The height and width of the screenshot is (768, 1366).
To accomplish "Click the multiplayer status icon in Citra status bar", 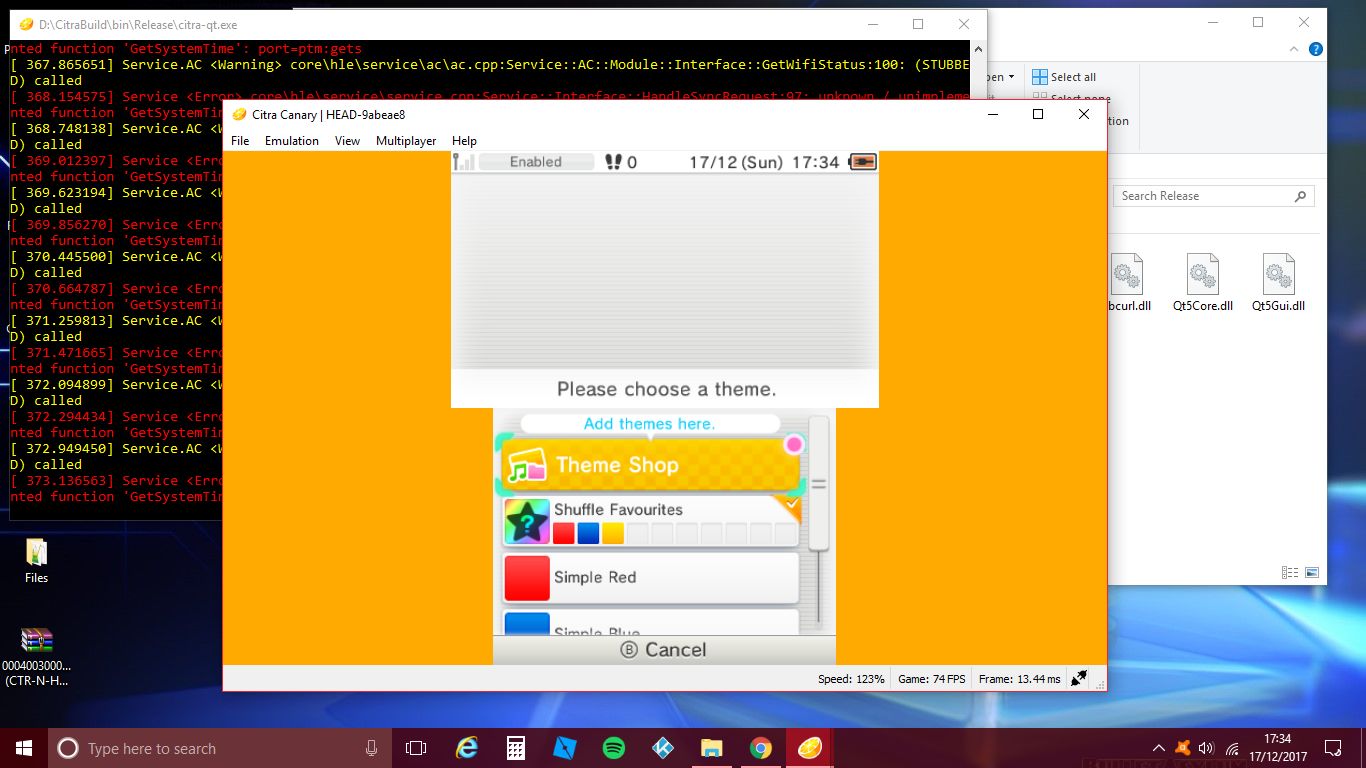I will tap(1079, 678).
